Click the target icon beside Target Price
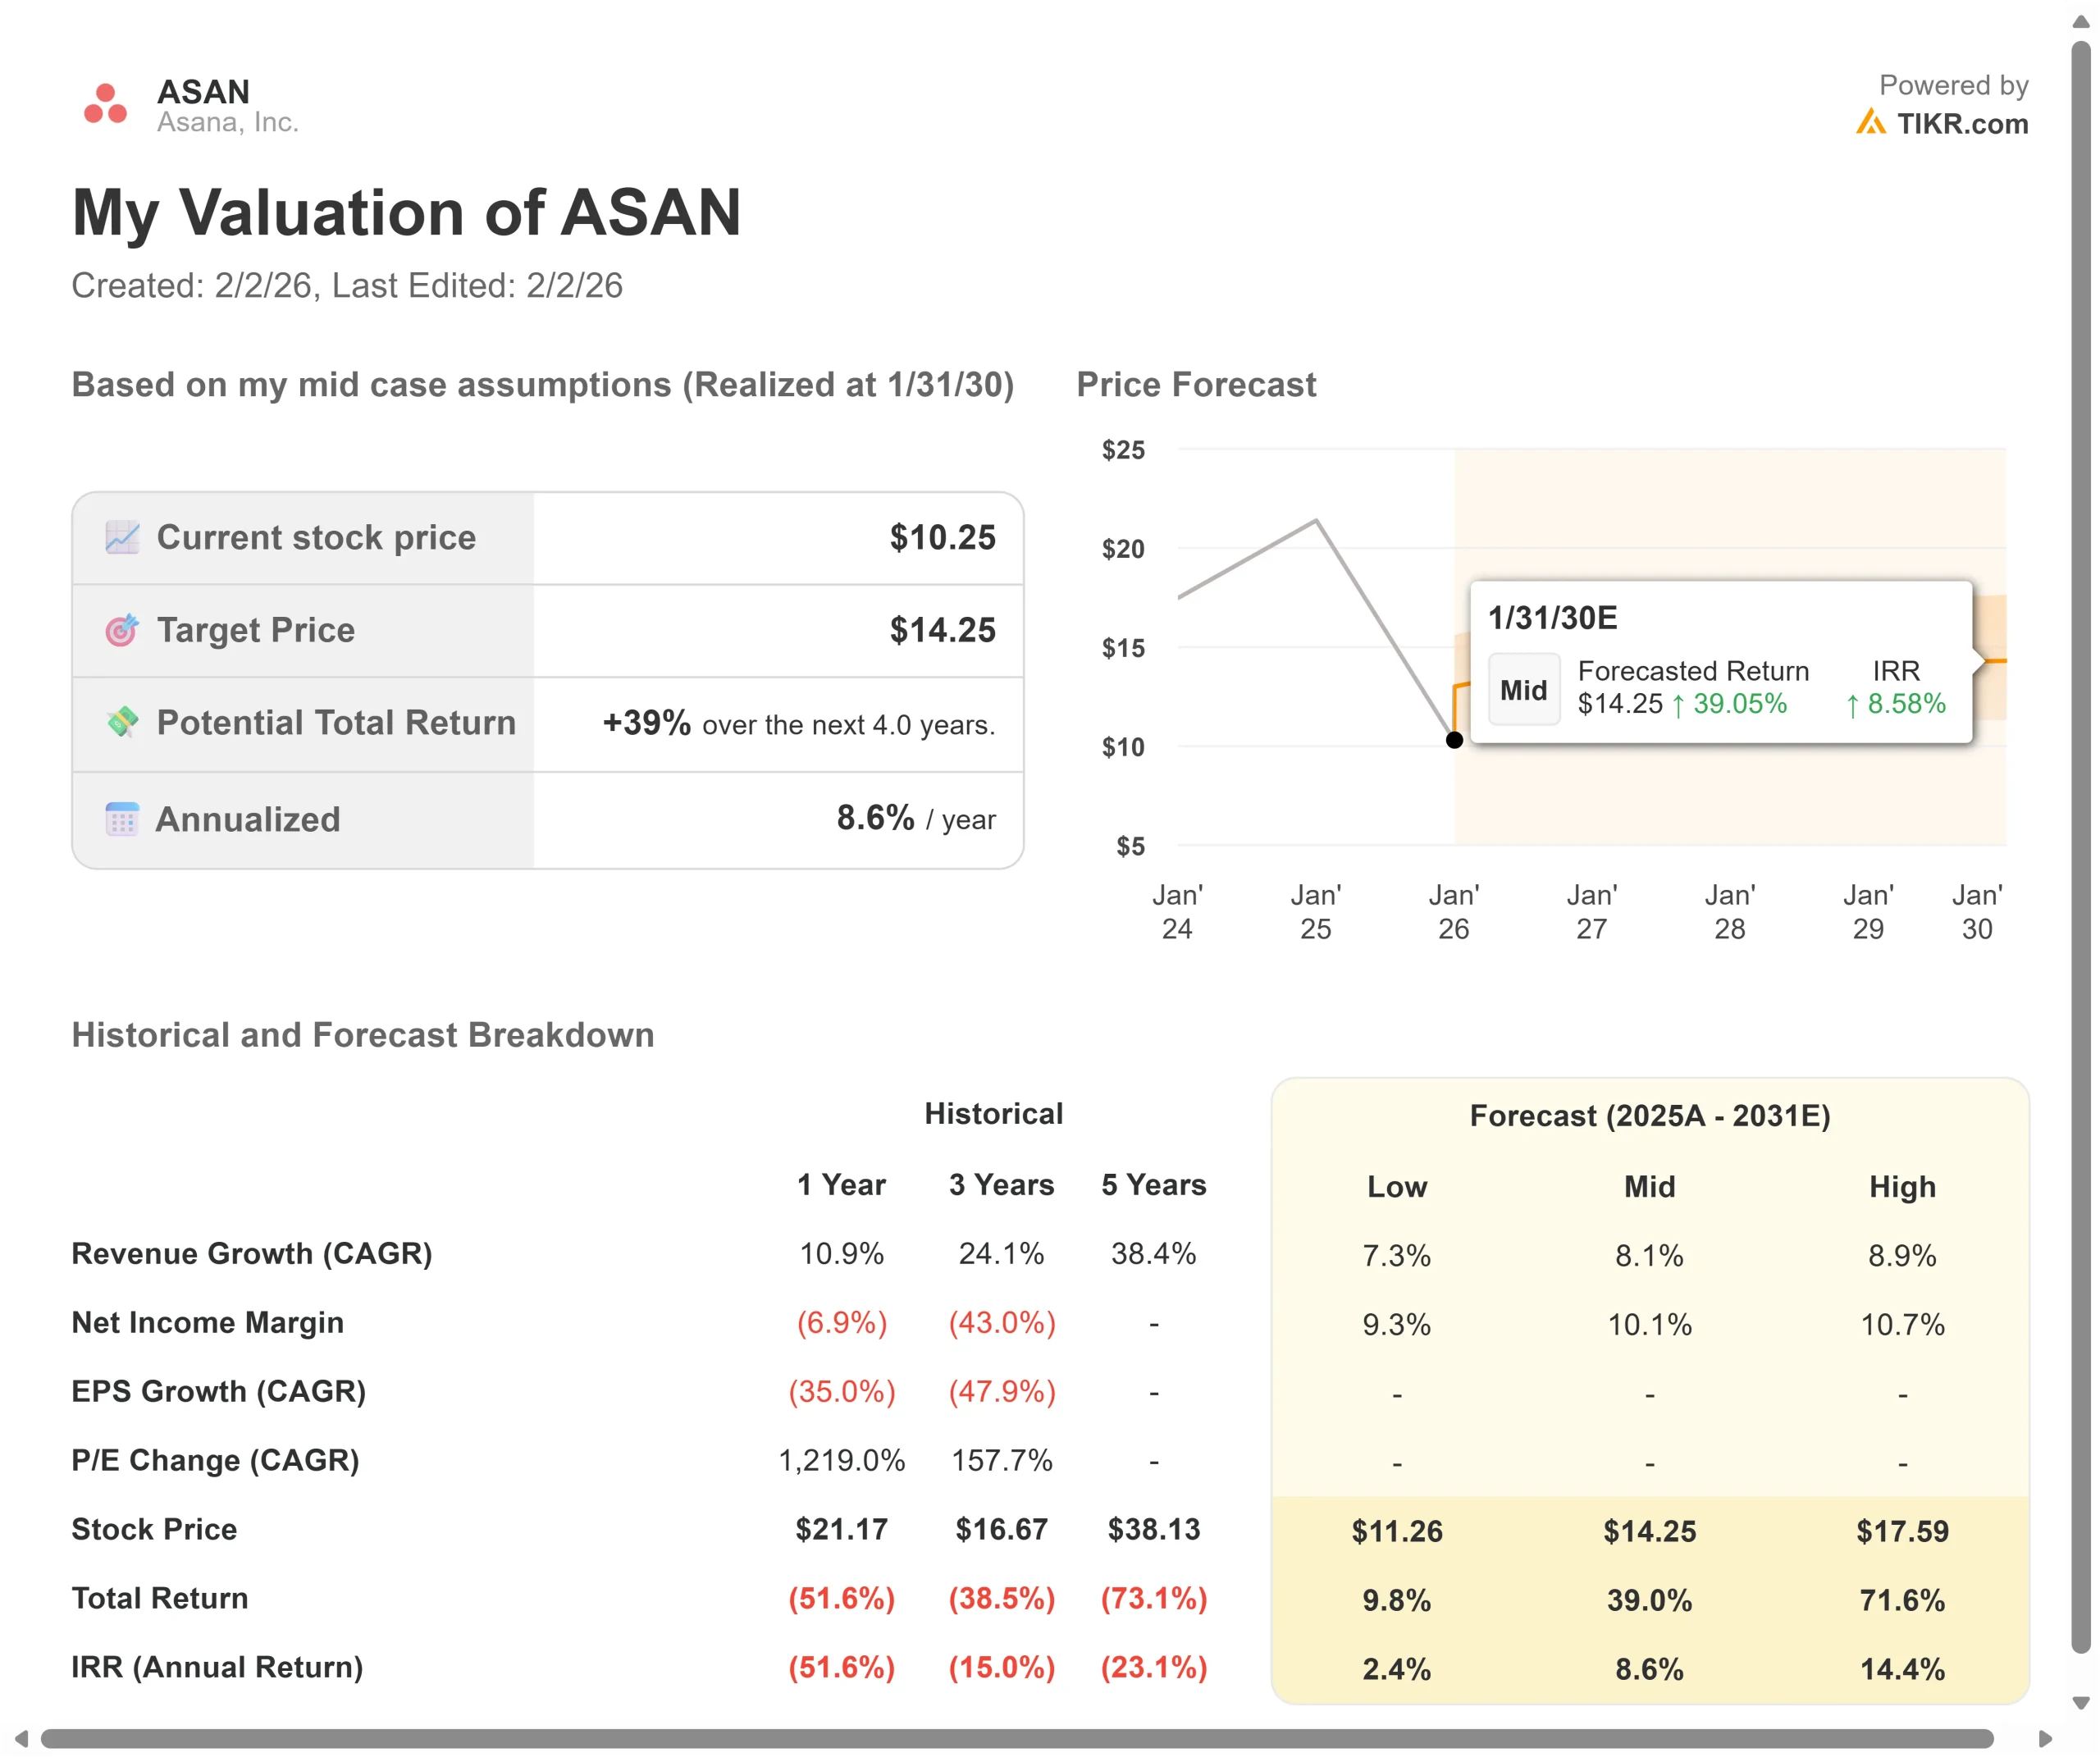The width and height of the screenshot is (2100, 1757). coord(122,630)
